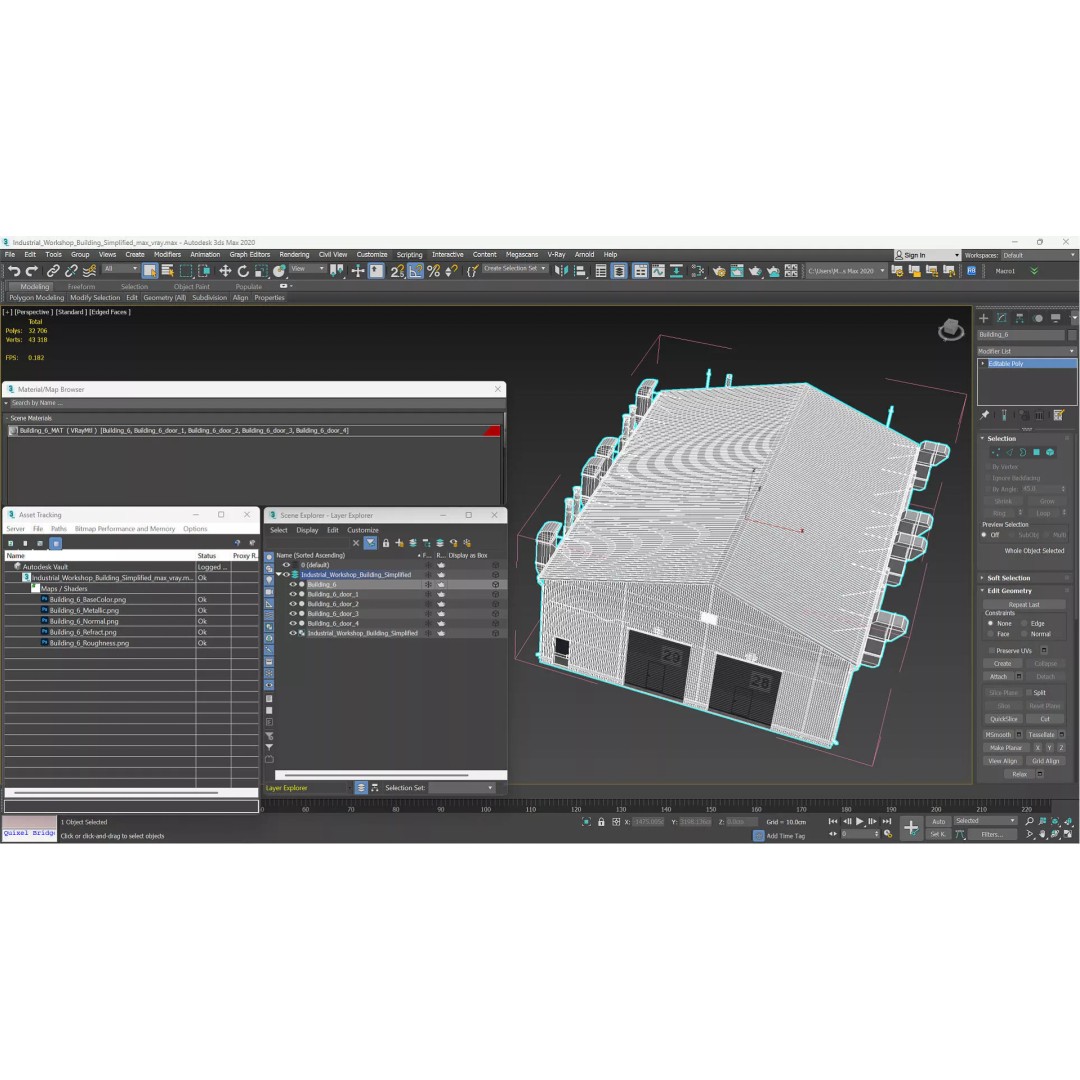Collapse the Selection rollout
This screenshot has height=1080, width=1080.
coord(1001,439)
